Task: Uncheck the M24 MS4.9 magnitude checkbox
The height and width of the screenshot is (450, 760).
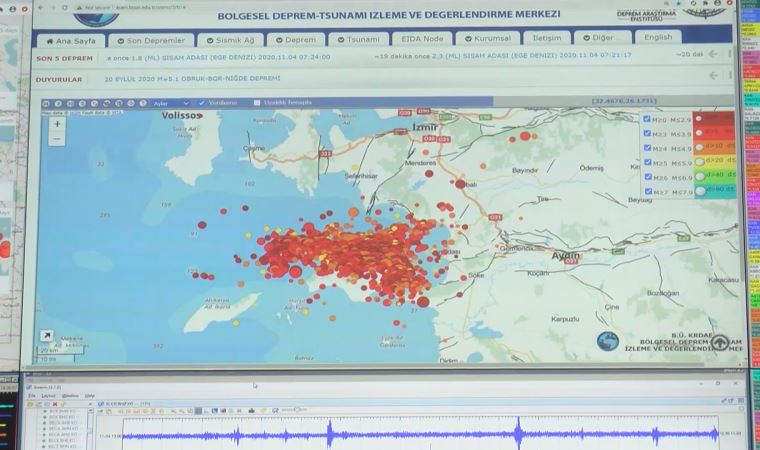Action: tap(648, 148)
